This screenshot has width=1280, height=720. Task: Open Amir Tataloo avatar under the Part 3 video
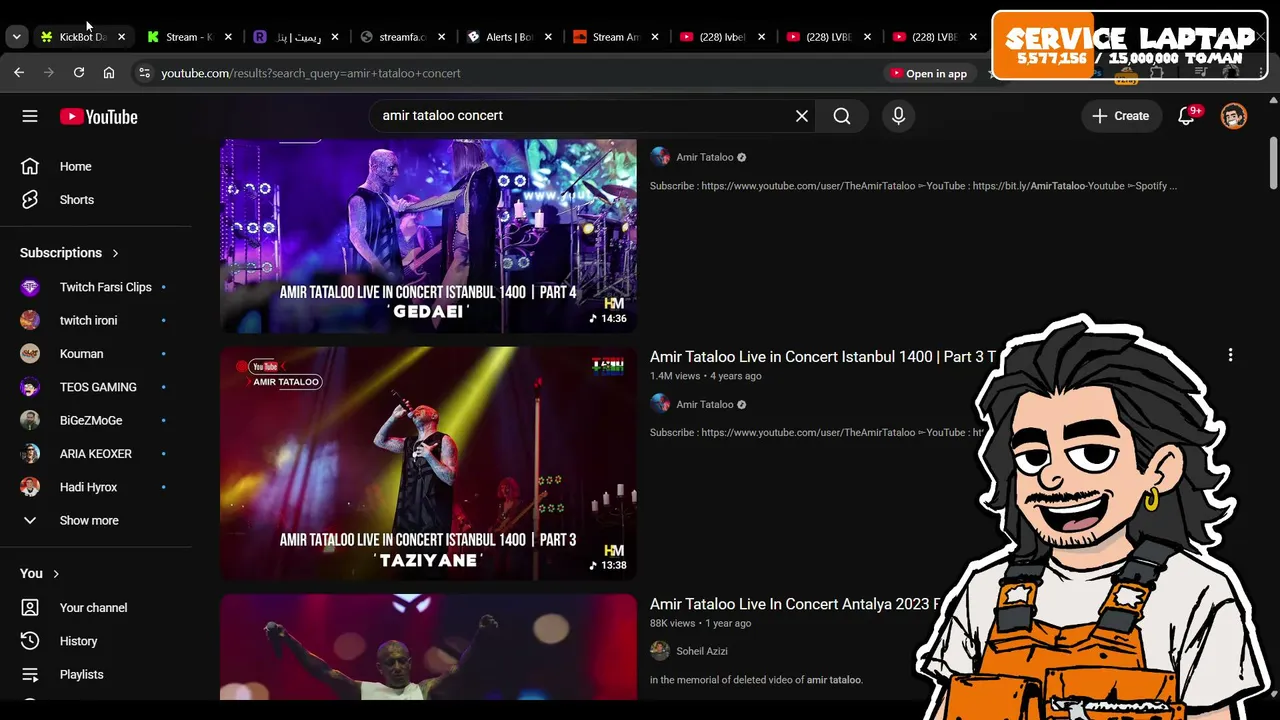[660, 404]
